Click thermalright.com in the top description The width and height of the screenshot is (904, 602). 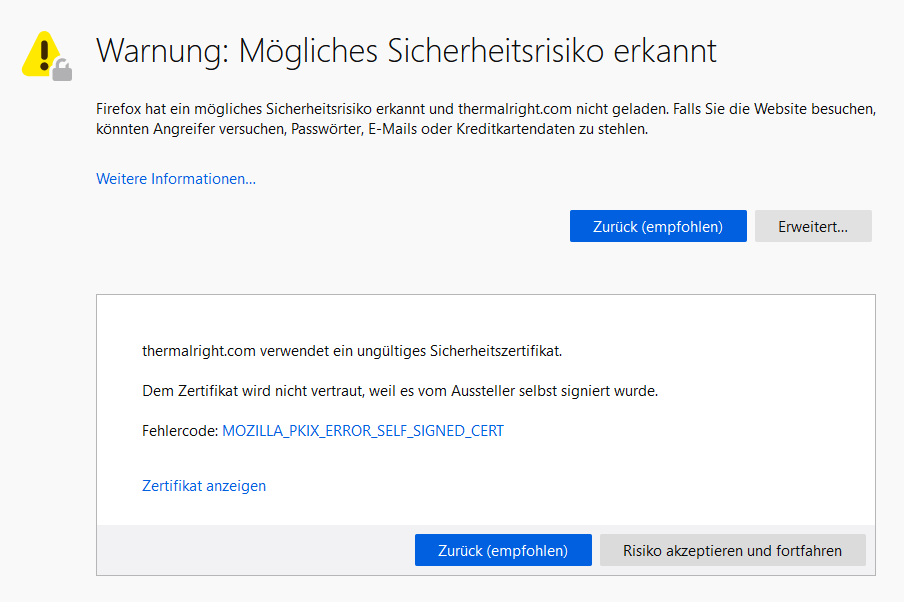tap(512, 108)
